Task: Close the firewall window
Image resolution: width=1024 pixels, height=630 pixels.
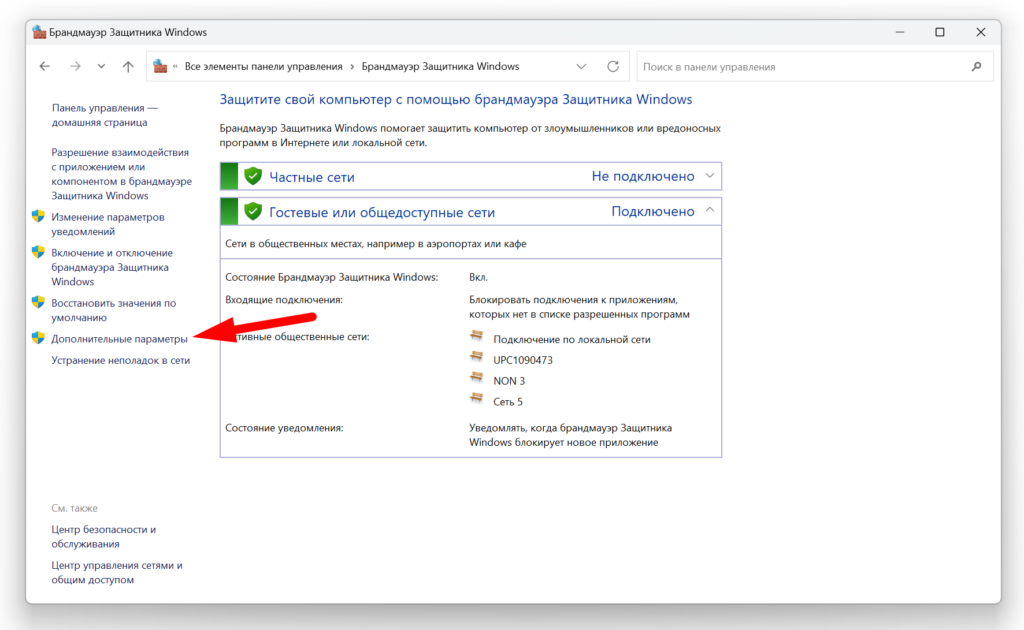Action: (980, 32)
